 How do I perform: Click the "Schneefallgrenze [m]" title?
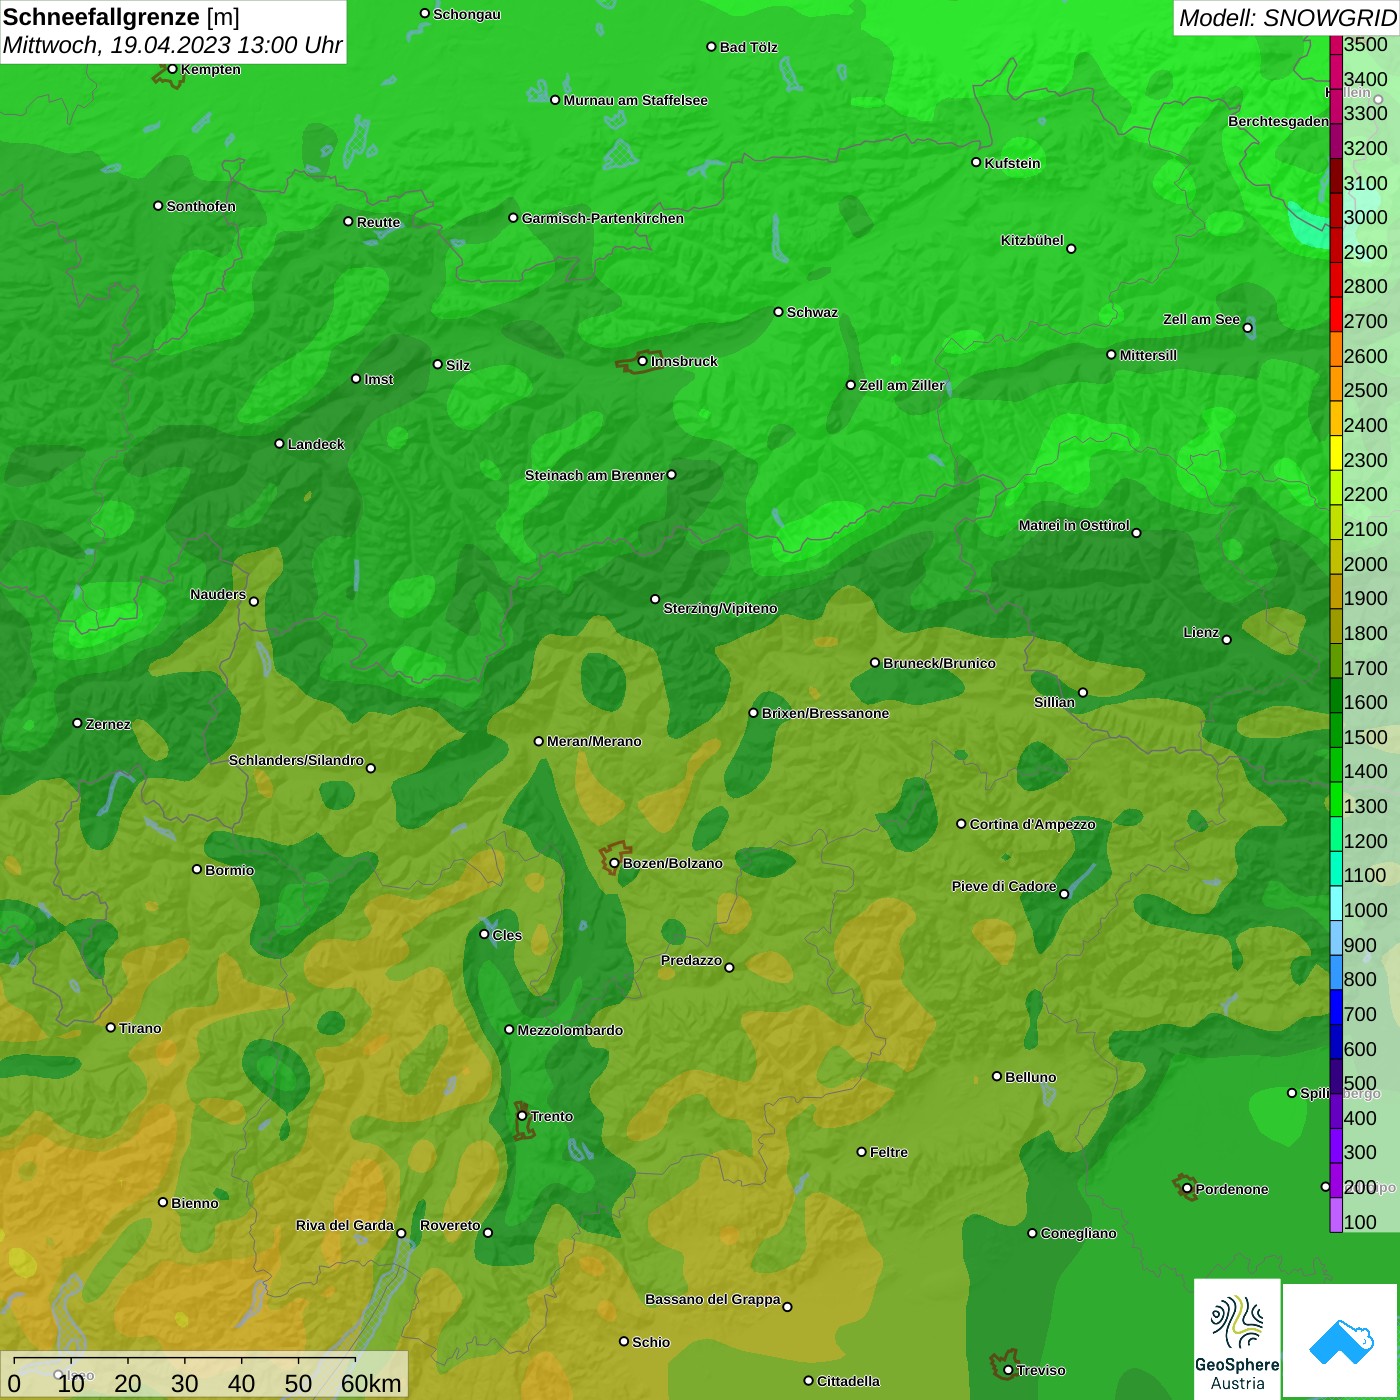121,17
